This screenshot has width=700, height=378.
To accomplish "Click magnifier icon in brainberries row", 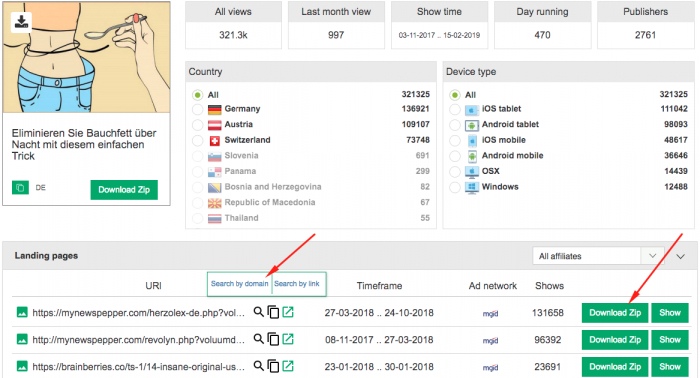I will coord(258,366).
